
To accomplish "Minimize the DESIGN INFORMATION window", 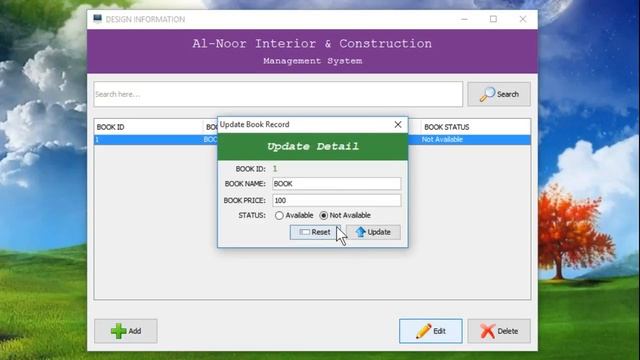I will (464, 19).
